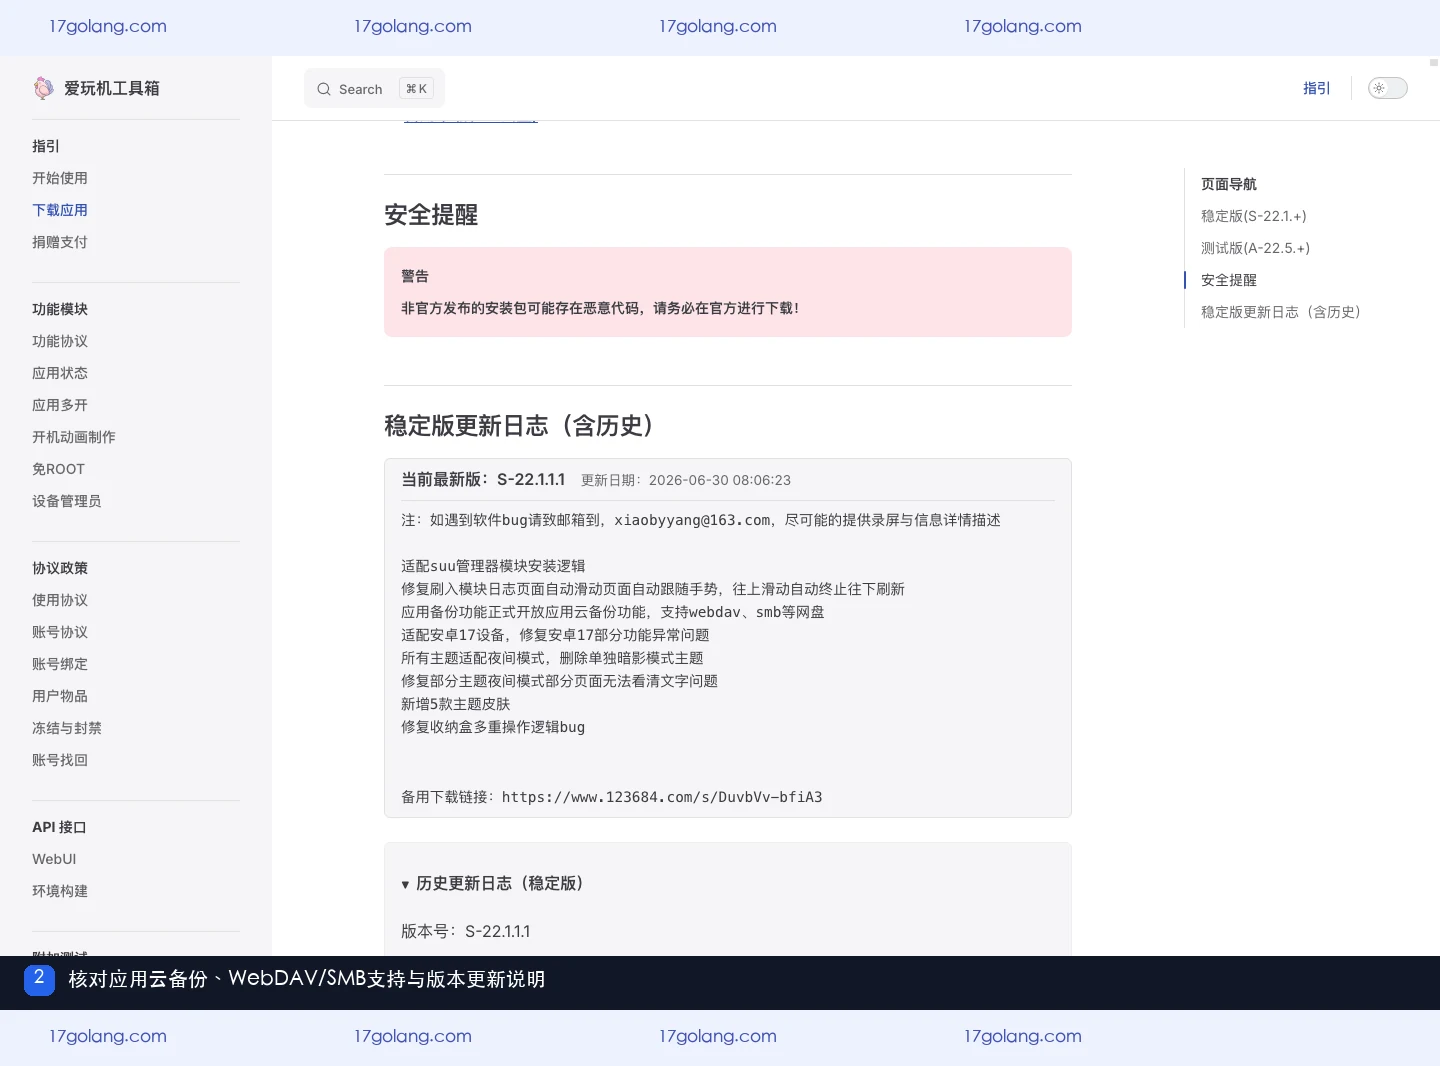
Task: Select 设备管理员 in the sidebar
Action: pyautogui.click(x=67, y=501)
